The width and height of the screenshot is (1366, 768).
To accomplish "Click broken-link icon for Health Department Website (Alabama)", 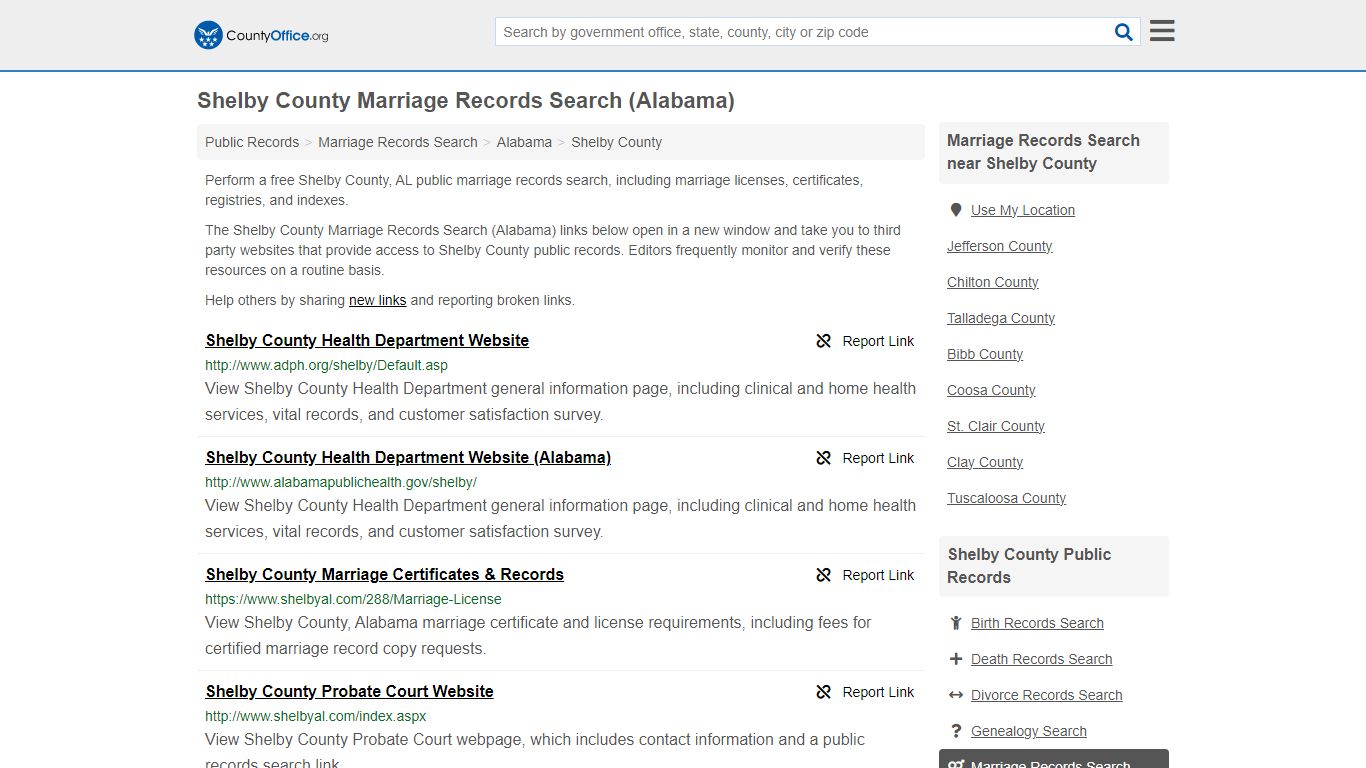I will (824, 458).
